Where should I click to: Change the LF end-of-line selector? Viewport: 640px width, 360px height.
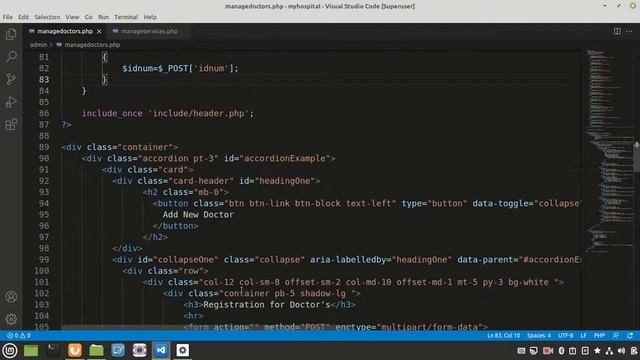click(x=583, y=336)
